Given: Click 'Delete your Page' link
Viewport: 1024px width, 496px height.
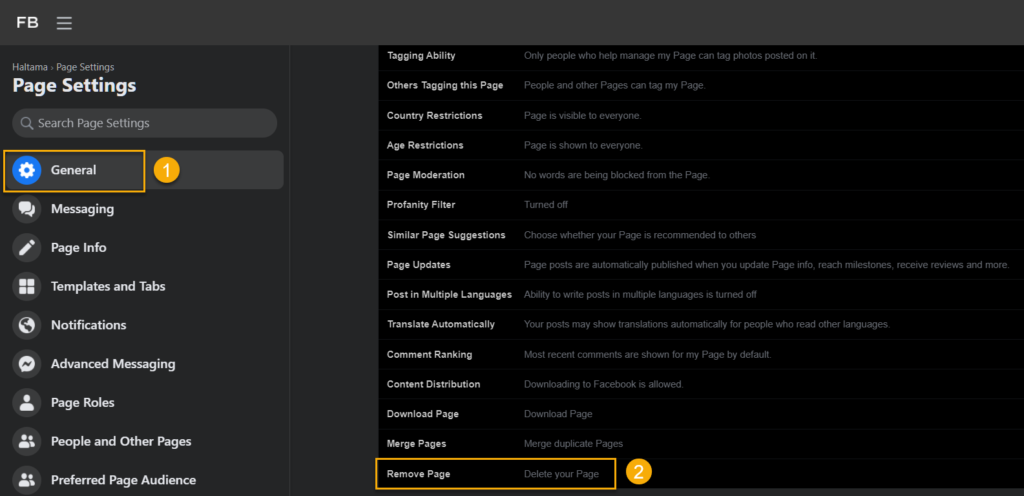Looking at the screenshot, I should (x=562, y=474).
